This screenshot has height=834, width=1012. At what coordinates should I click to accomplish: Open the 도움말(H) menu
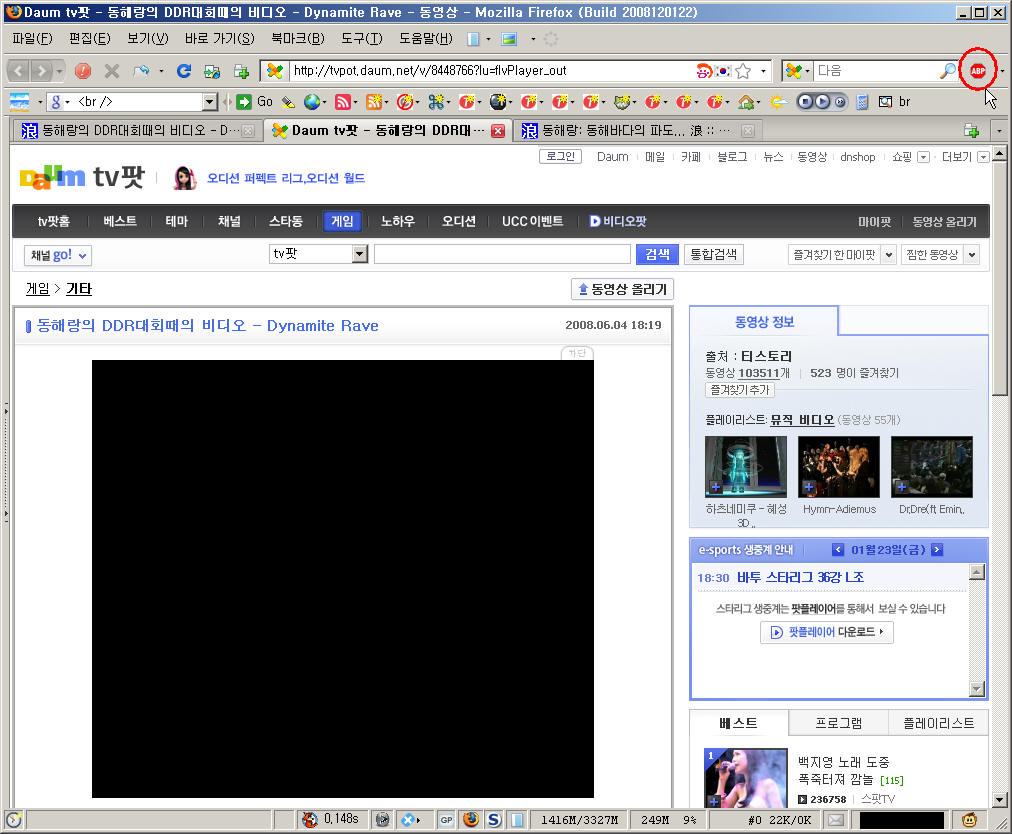[x=426, y=39]
